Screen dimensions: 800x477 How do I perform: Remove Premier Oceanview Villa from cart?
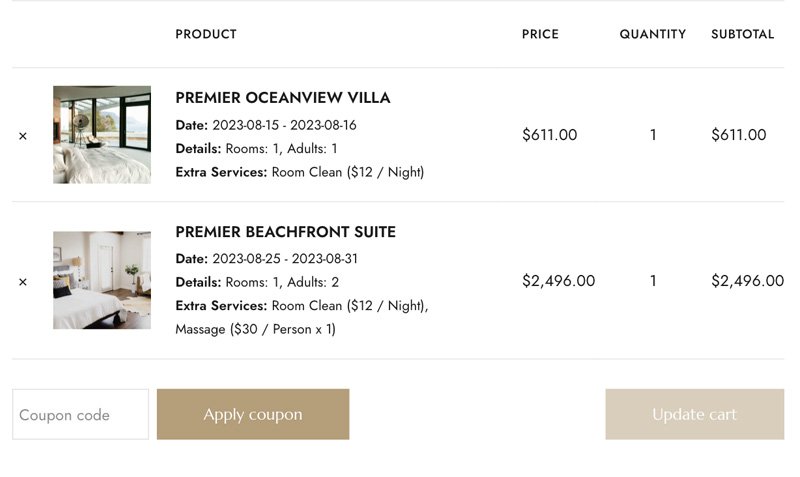point(23,136)
